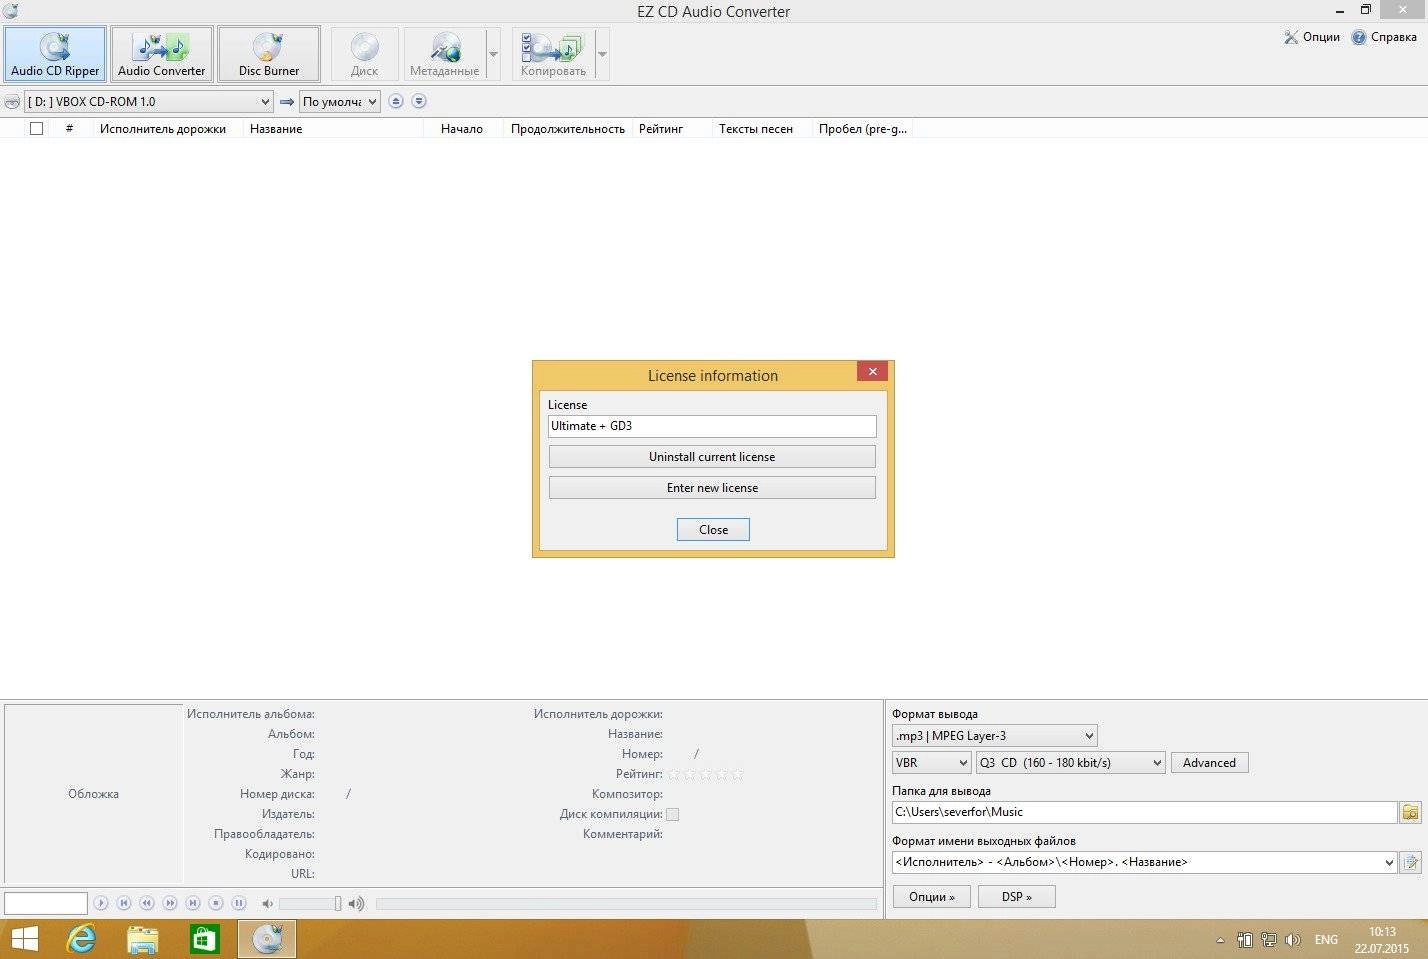Open the output filename format dropdown
The width and height of the screenshot is (1428, 959).
(1144, 862)
